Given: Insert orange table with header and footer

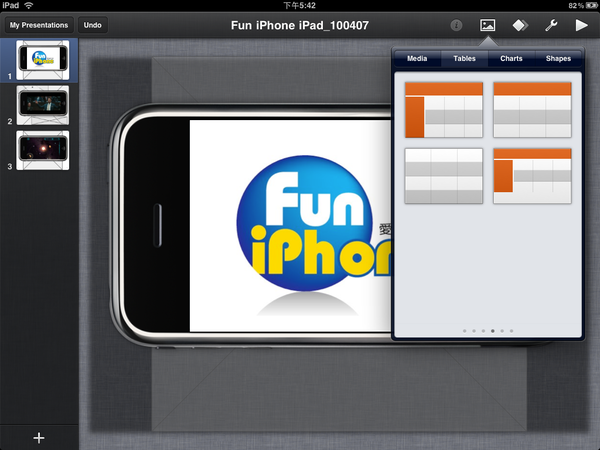Looking at the screenshot, I should coord(532,176).
